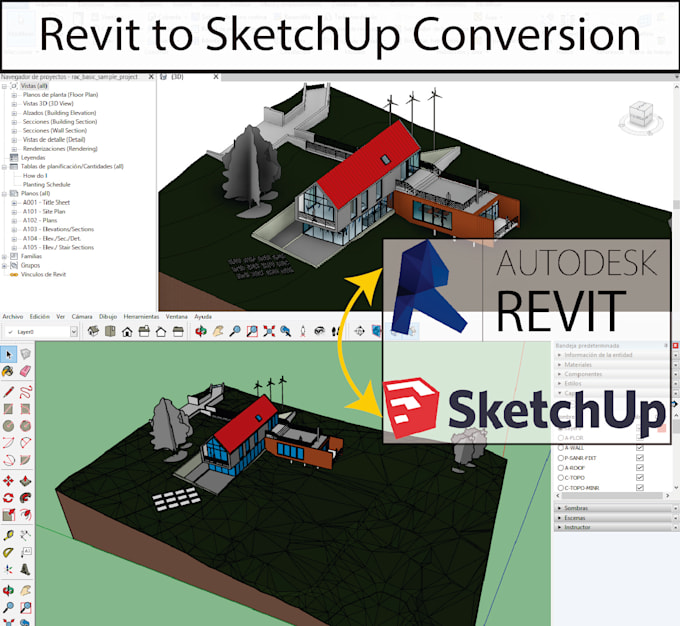
Task: Click Vínculos de Revit in browser
Action: pyautogui.click(x=43, y=274)
